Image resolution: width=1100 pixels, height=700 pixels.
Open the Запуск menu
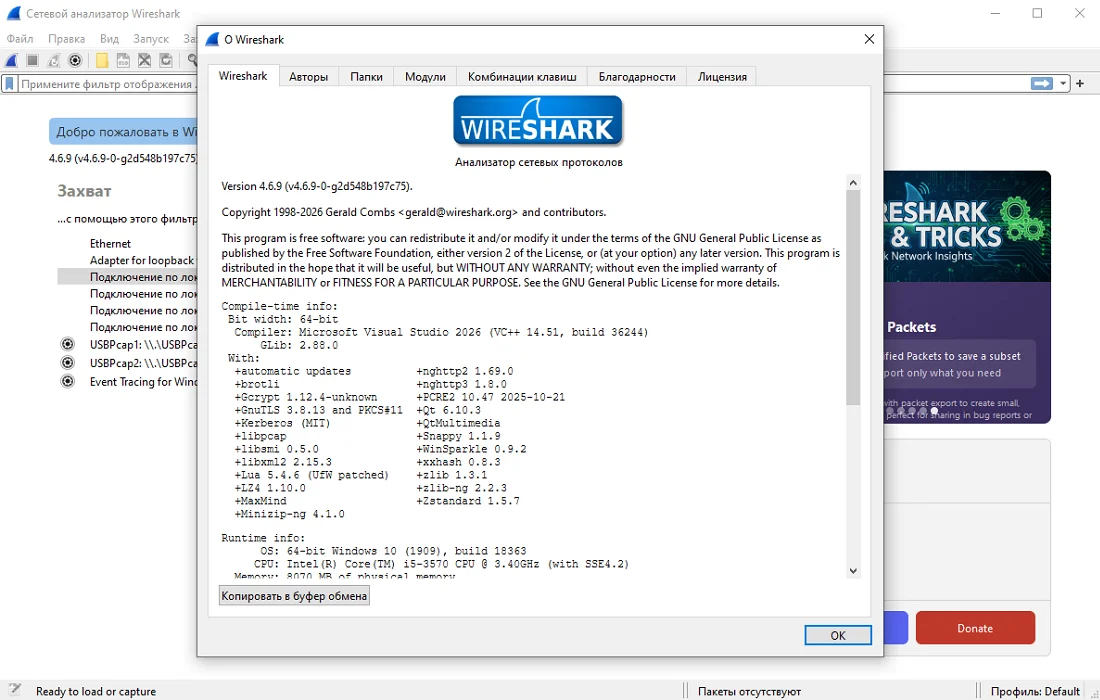click(151, 39)
